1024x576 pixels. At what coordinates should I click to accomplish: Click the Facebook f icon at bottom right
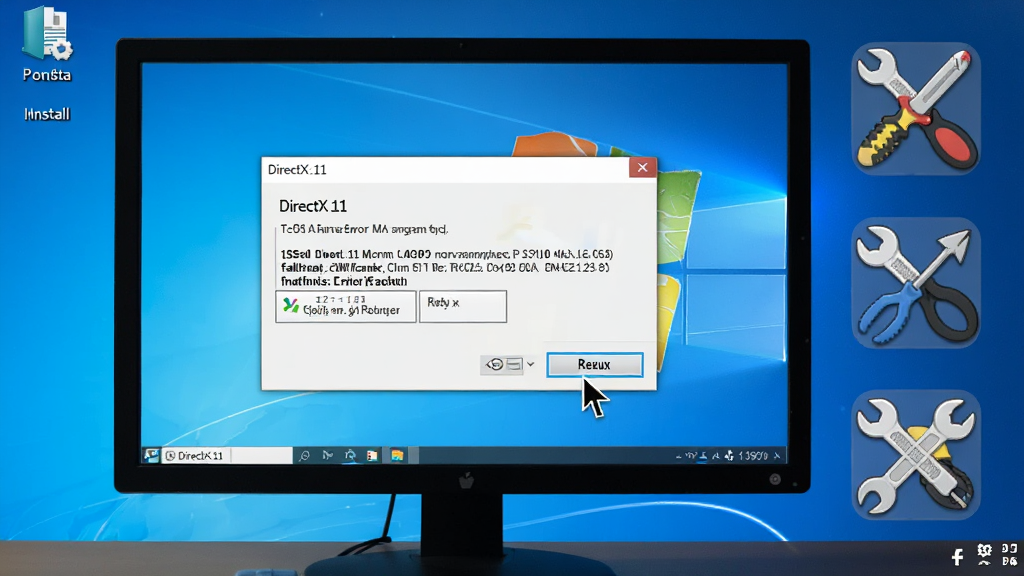(957, 556)
